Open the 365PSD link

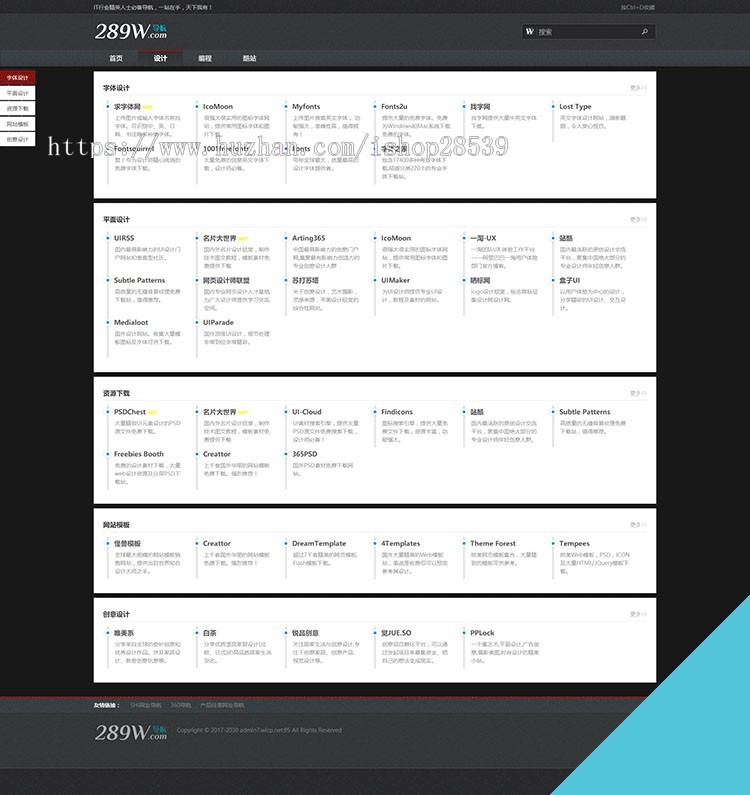pyautogui.click(x=305, y=454)
